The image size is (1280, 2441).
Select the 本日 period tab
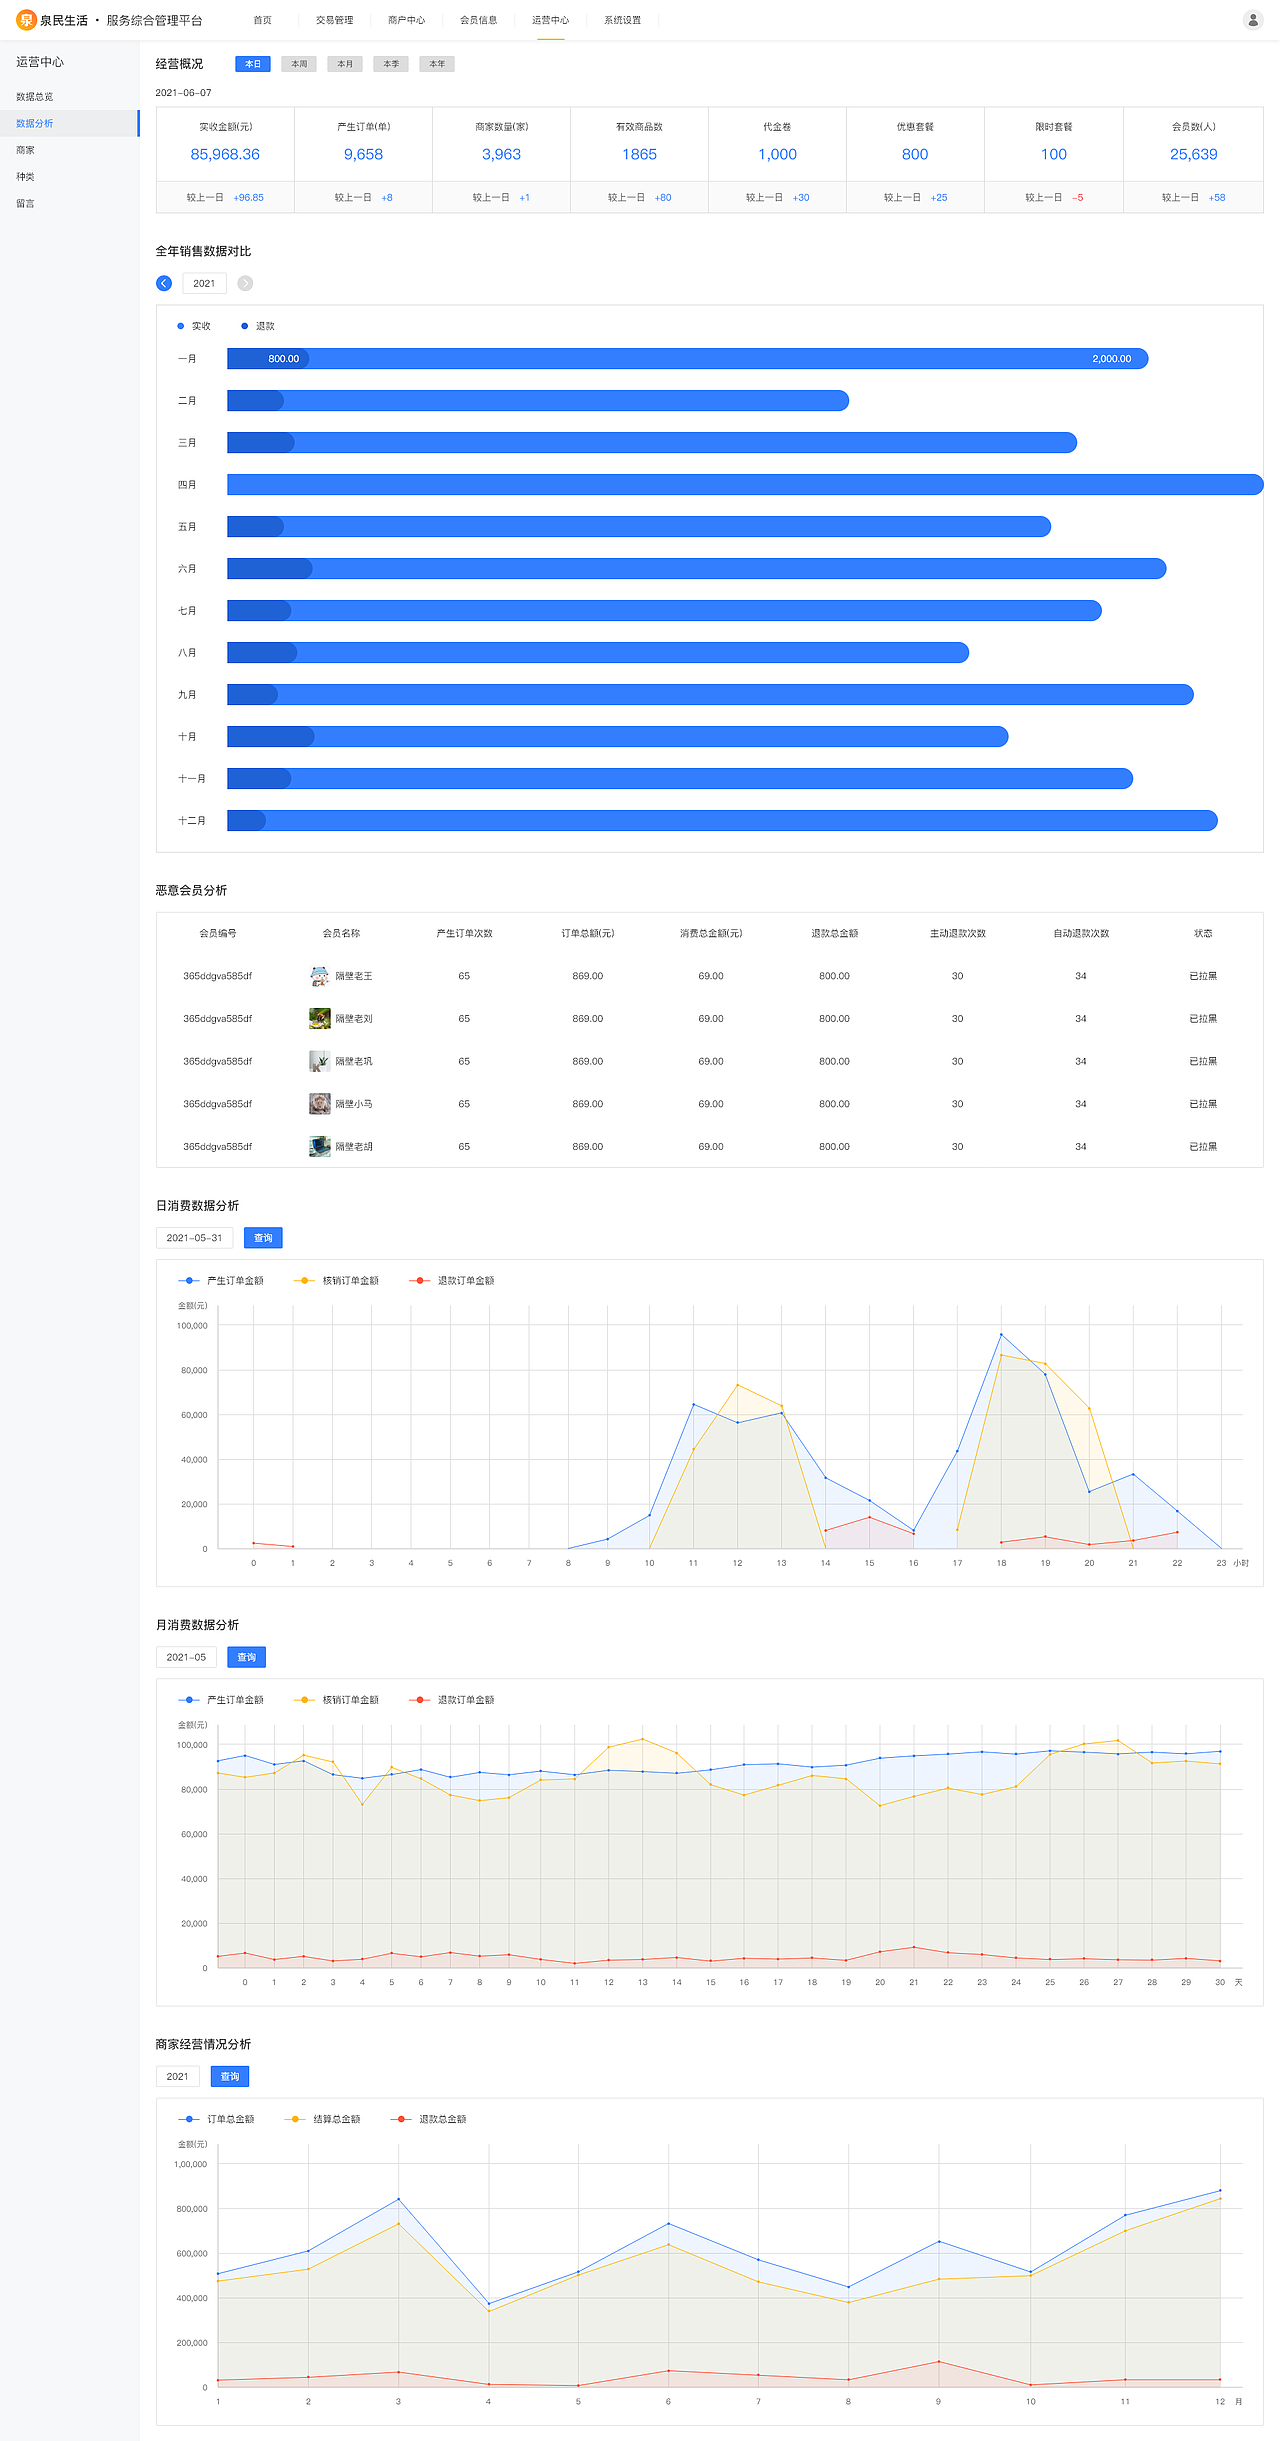(x=253, y=64)
